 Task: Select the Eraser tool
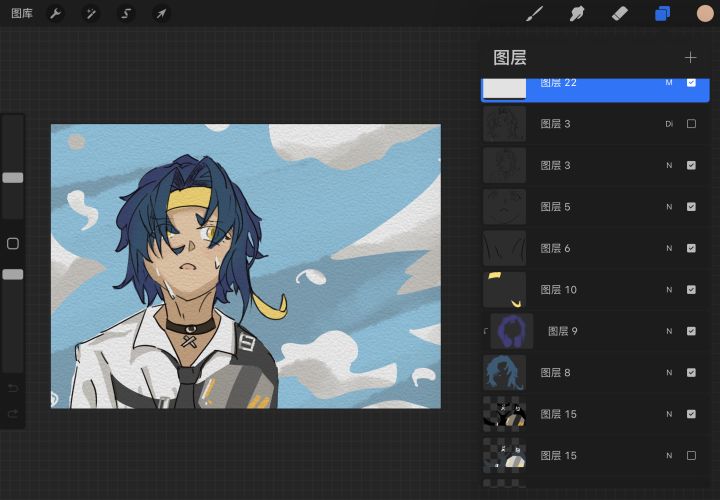619,14
